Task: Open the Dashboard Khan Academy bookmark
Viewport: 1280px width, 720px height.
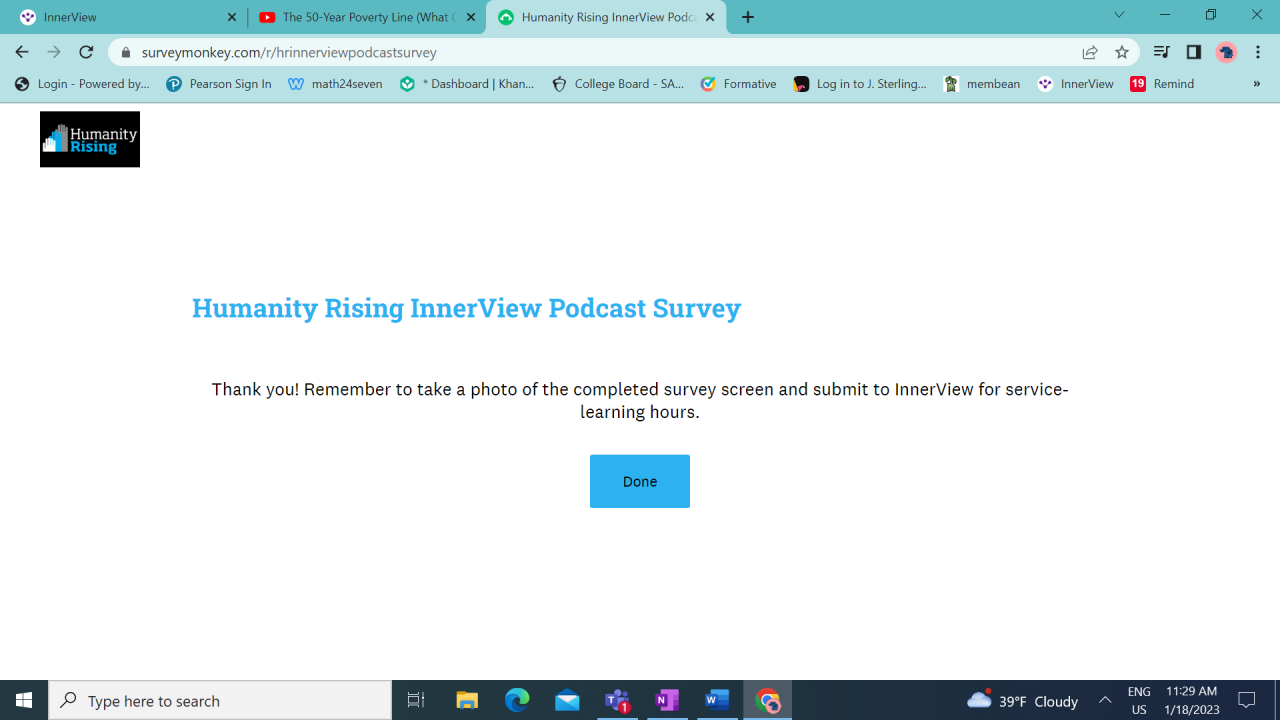Action: click(x=467, y=84)
